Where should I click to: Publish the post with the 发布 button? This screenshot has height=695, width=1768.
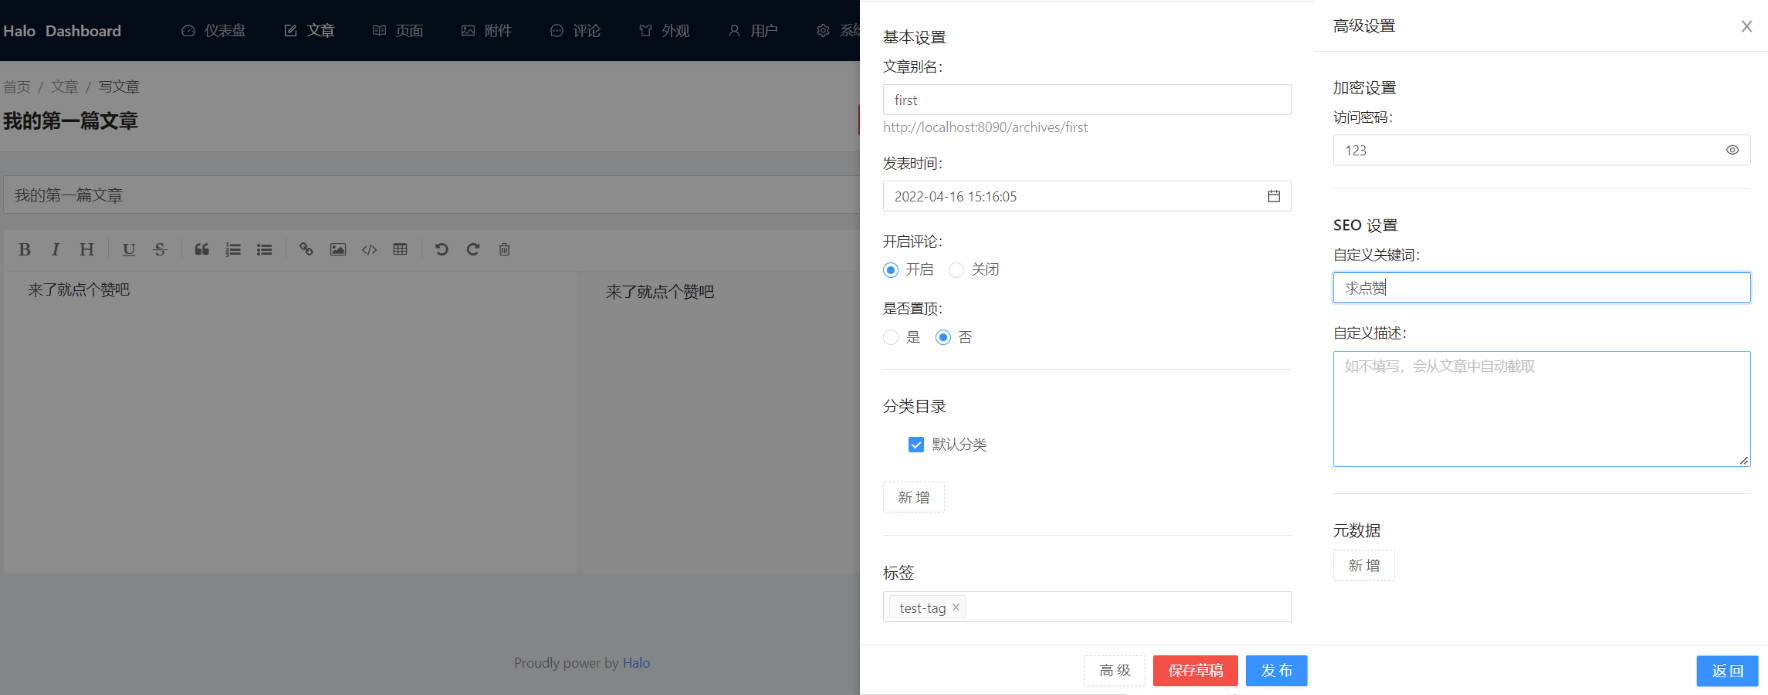pyautogui.click(x=1276, y=670)
